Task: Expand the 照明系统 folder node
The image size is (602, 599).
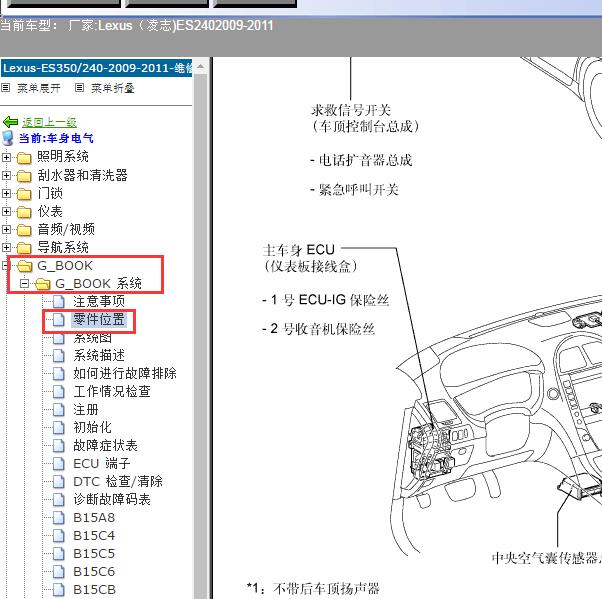Action: click(x=6, y=157)
